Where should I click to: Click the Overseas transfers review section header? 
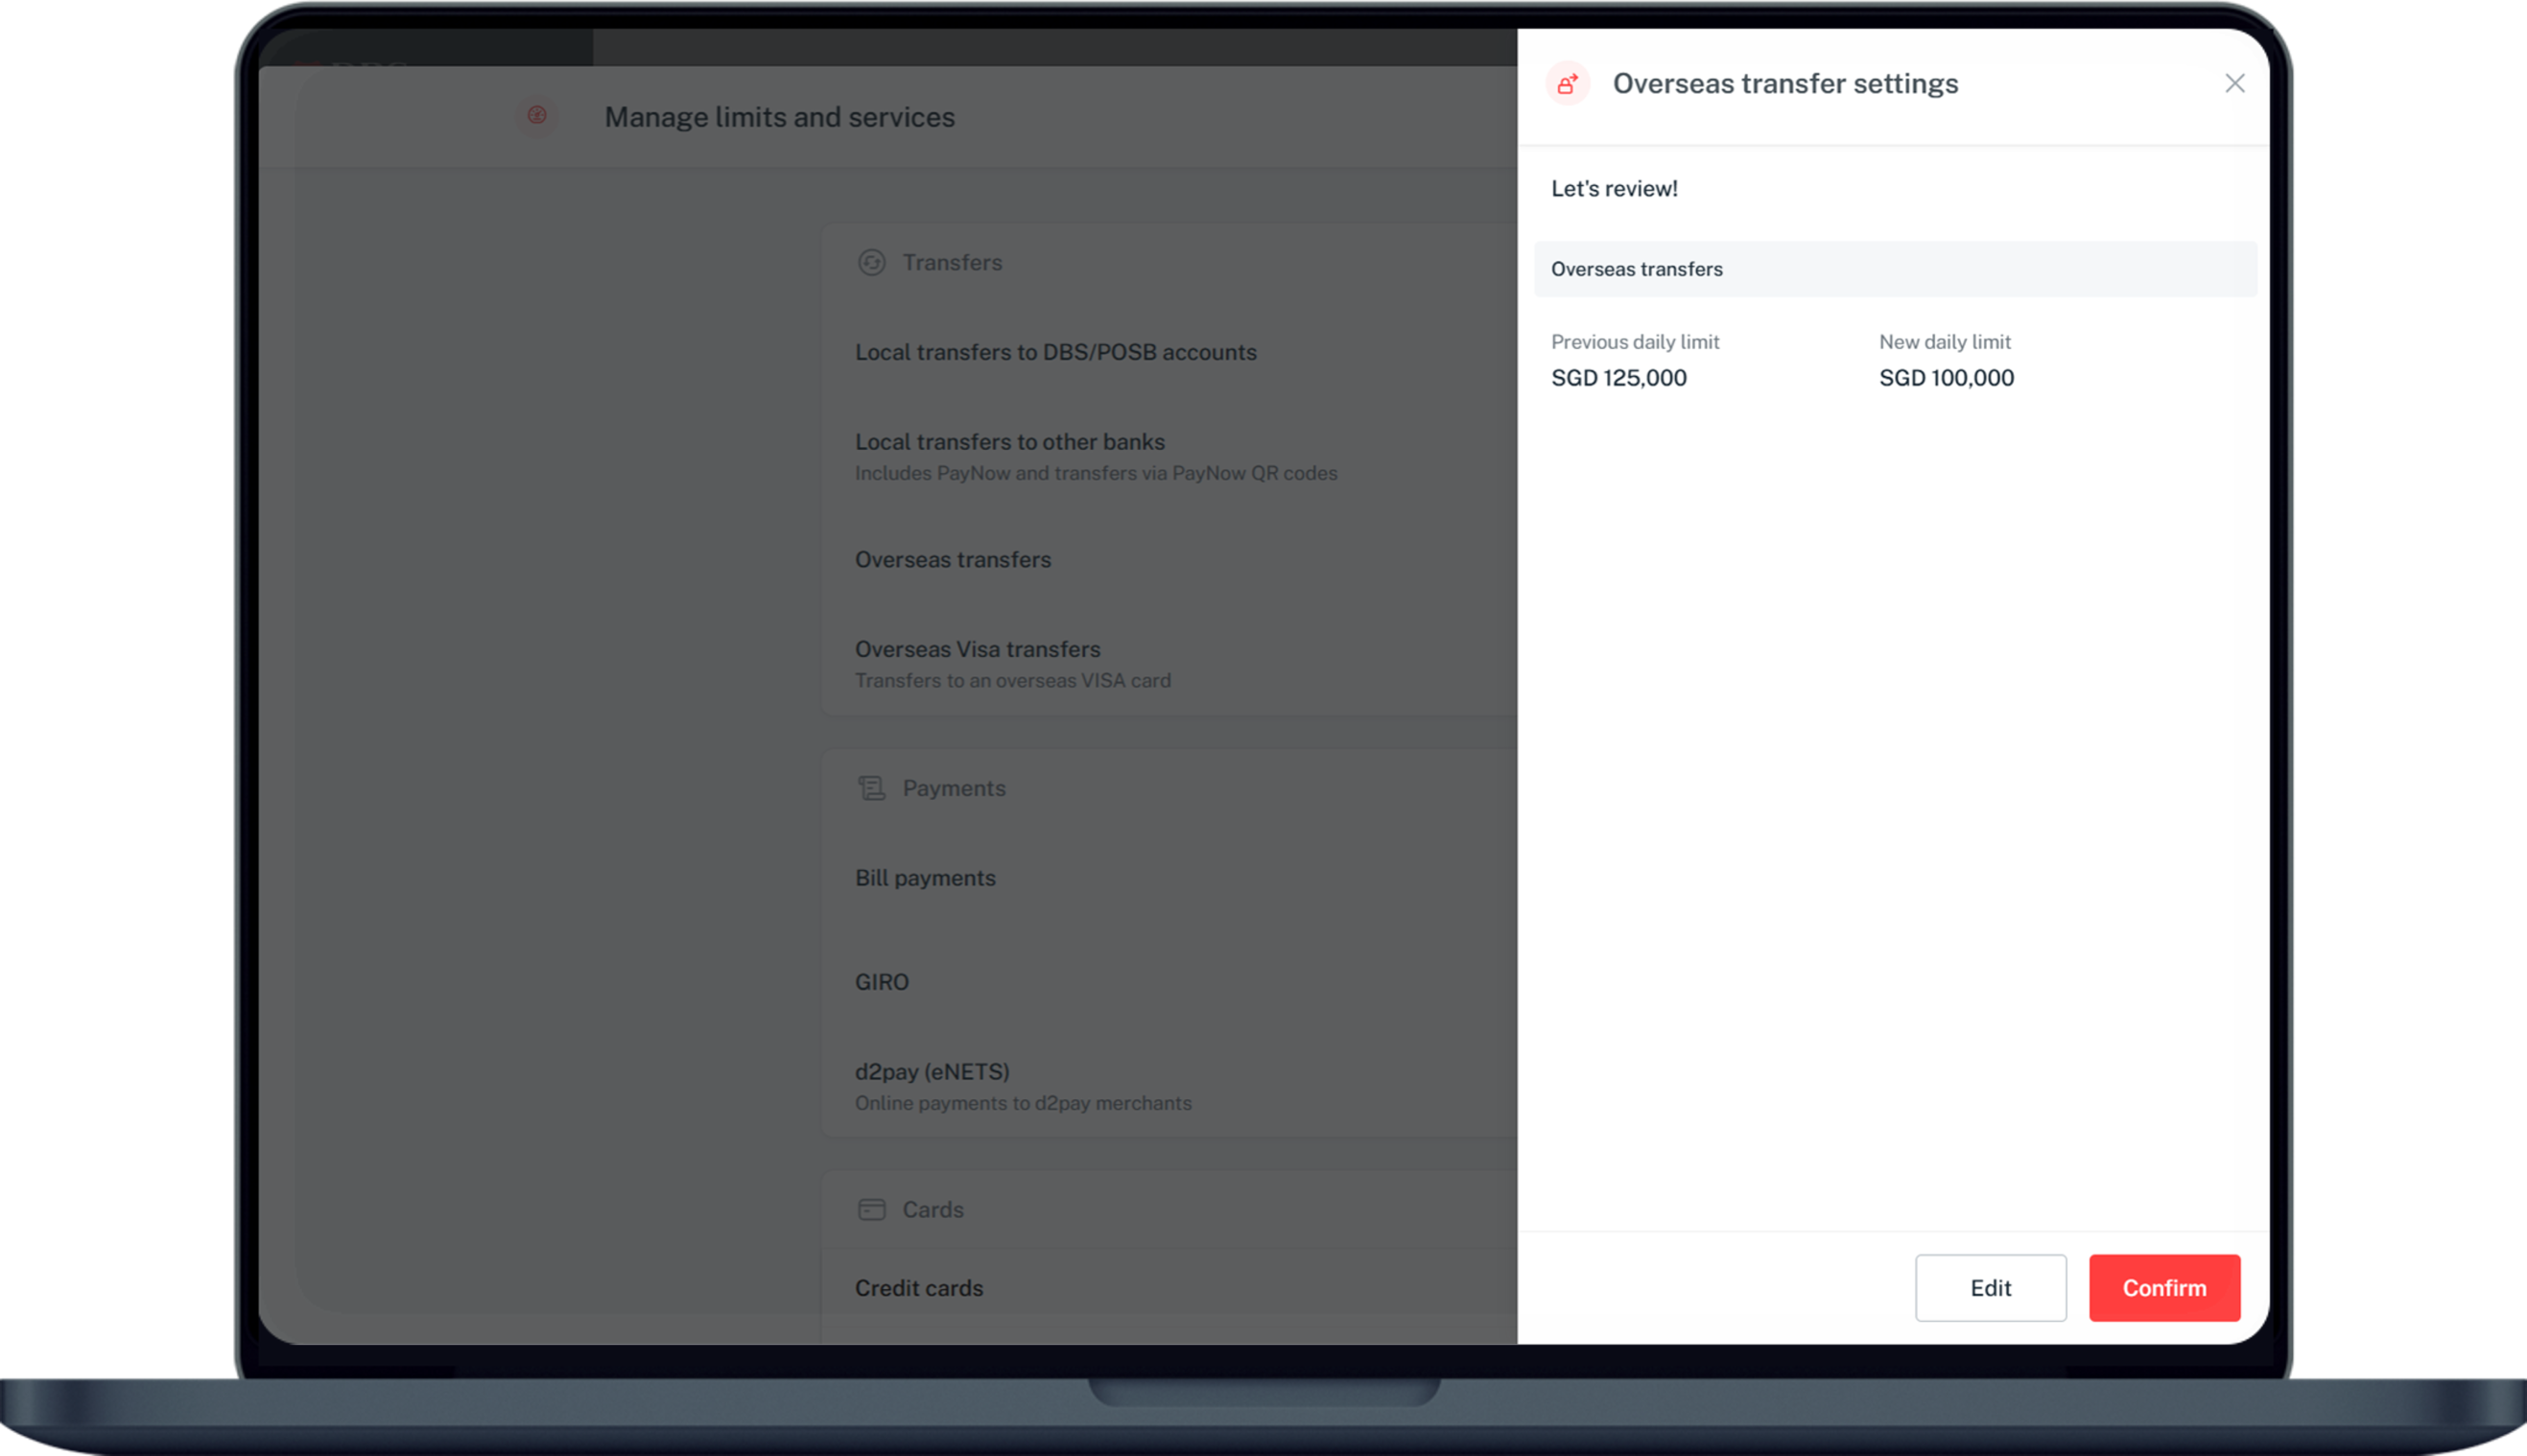pos(1636,269)
